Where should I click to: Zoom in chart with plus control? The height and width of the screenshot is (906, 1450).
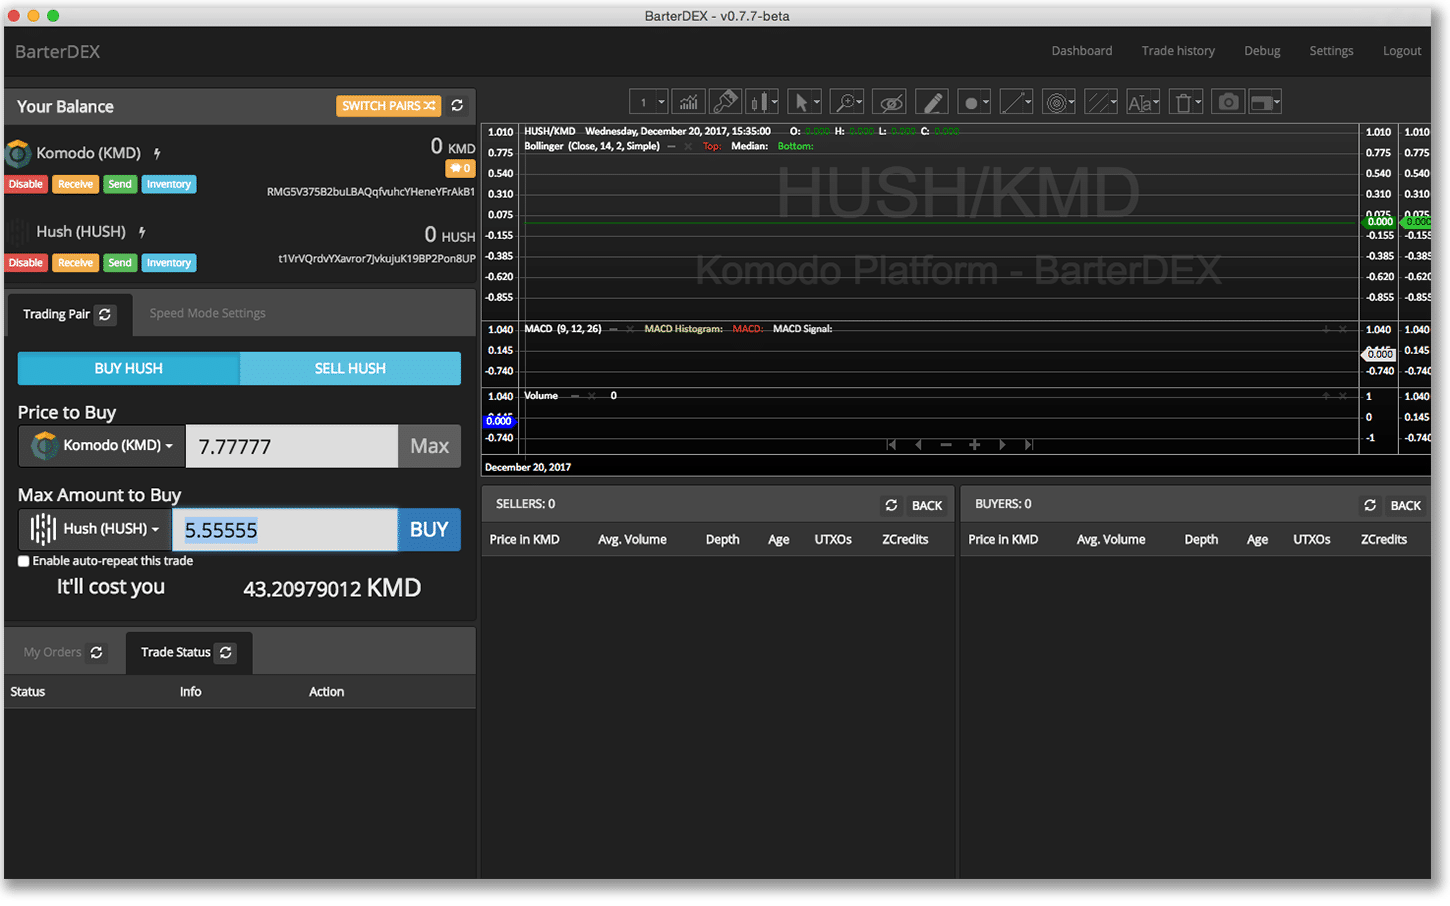974,444
